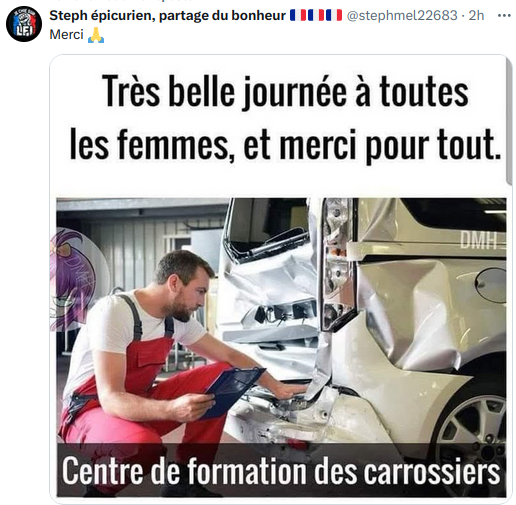Open Steph épicurien's profile via display name
This screenshot has height=505, width=516.
point(167,15)
